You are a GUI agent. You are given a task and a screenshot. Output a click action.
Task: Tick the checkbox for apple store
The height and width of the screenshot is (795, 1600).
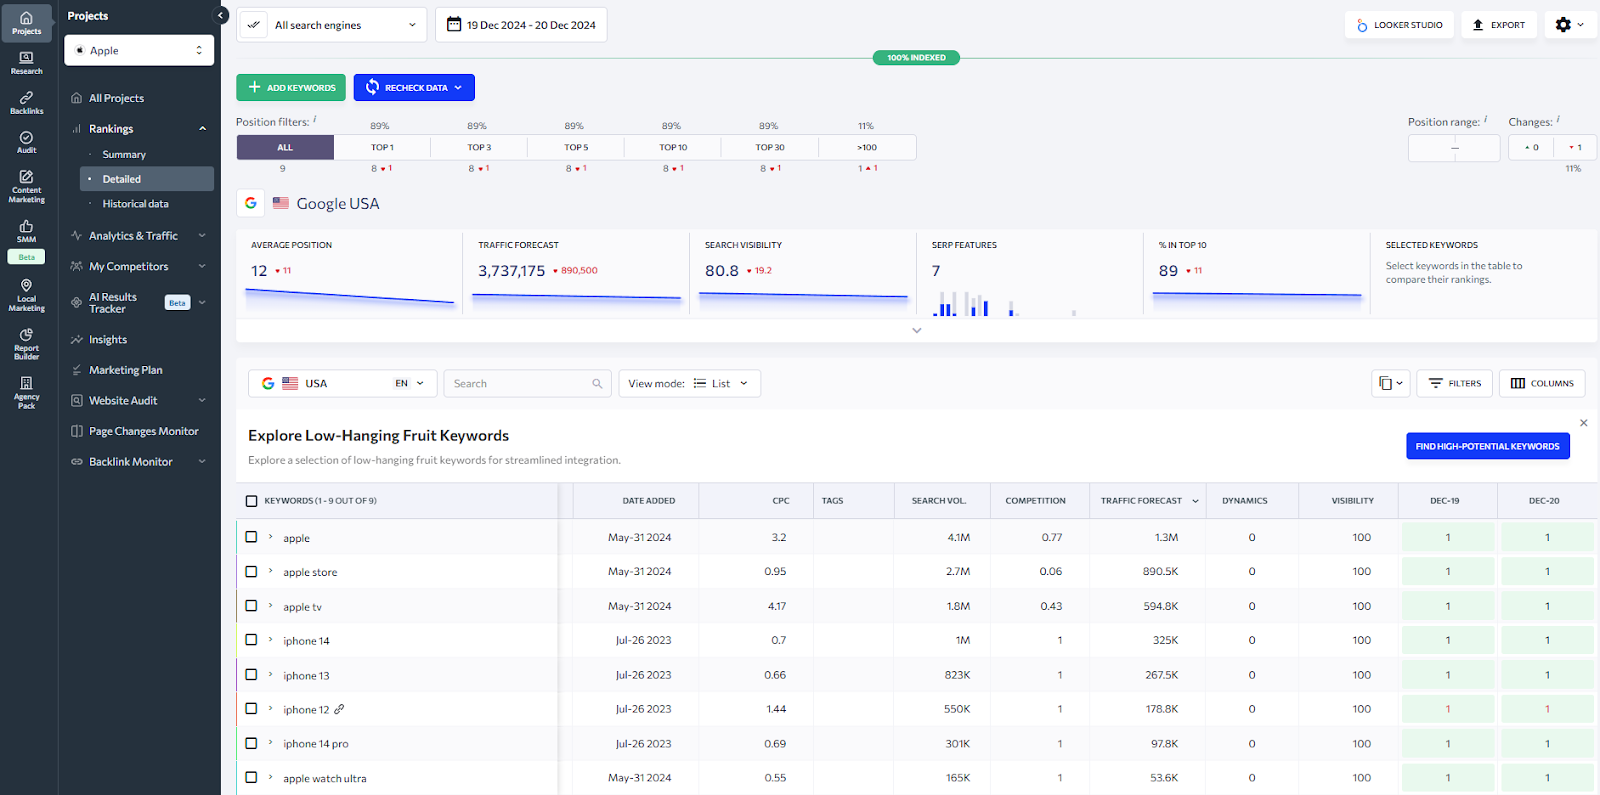pyautogui.click(x=252, y=572)
